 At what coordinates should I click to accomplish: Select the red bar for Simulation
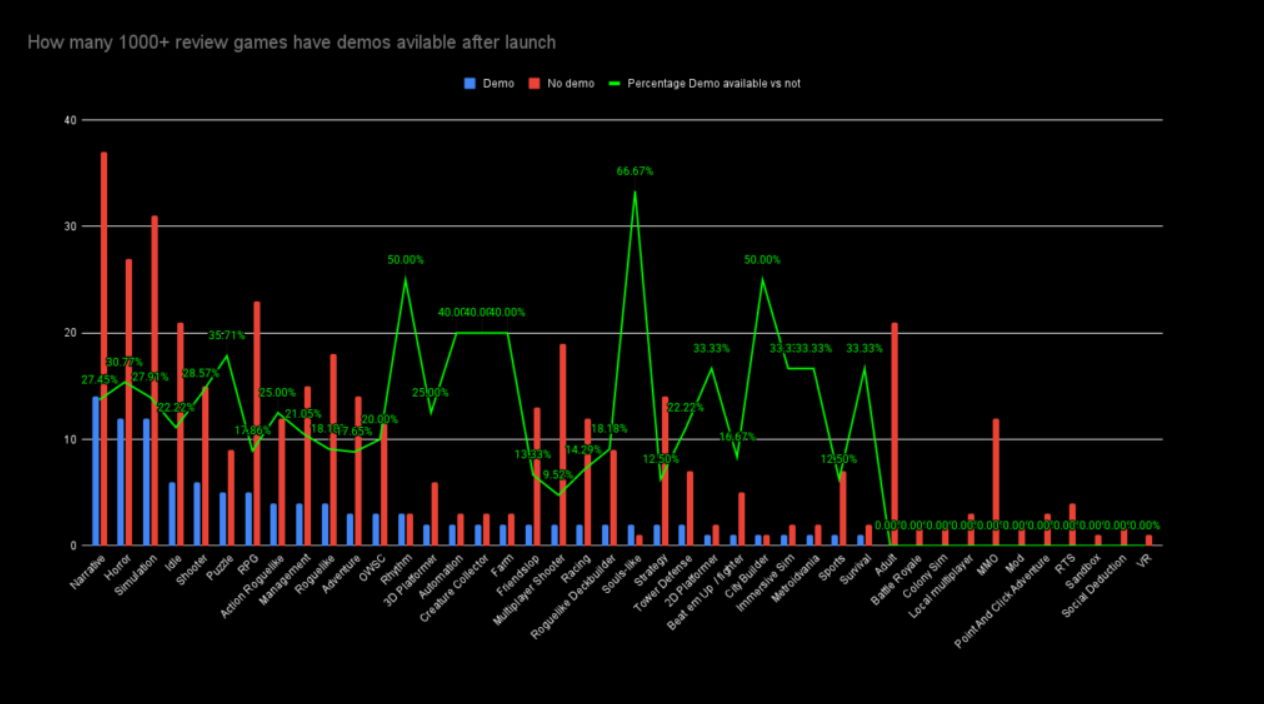[x=154, y=380]
